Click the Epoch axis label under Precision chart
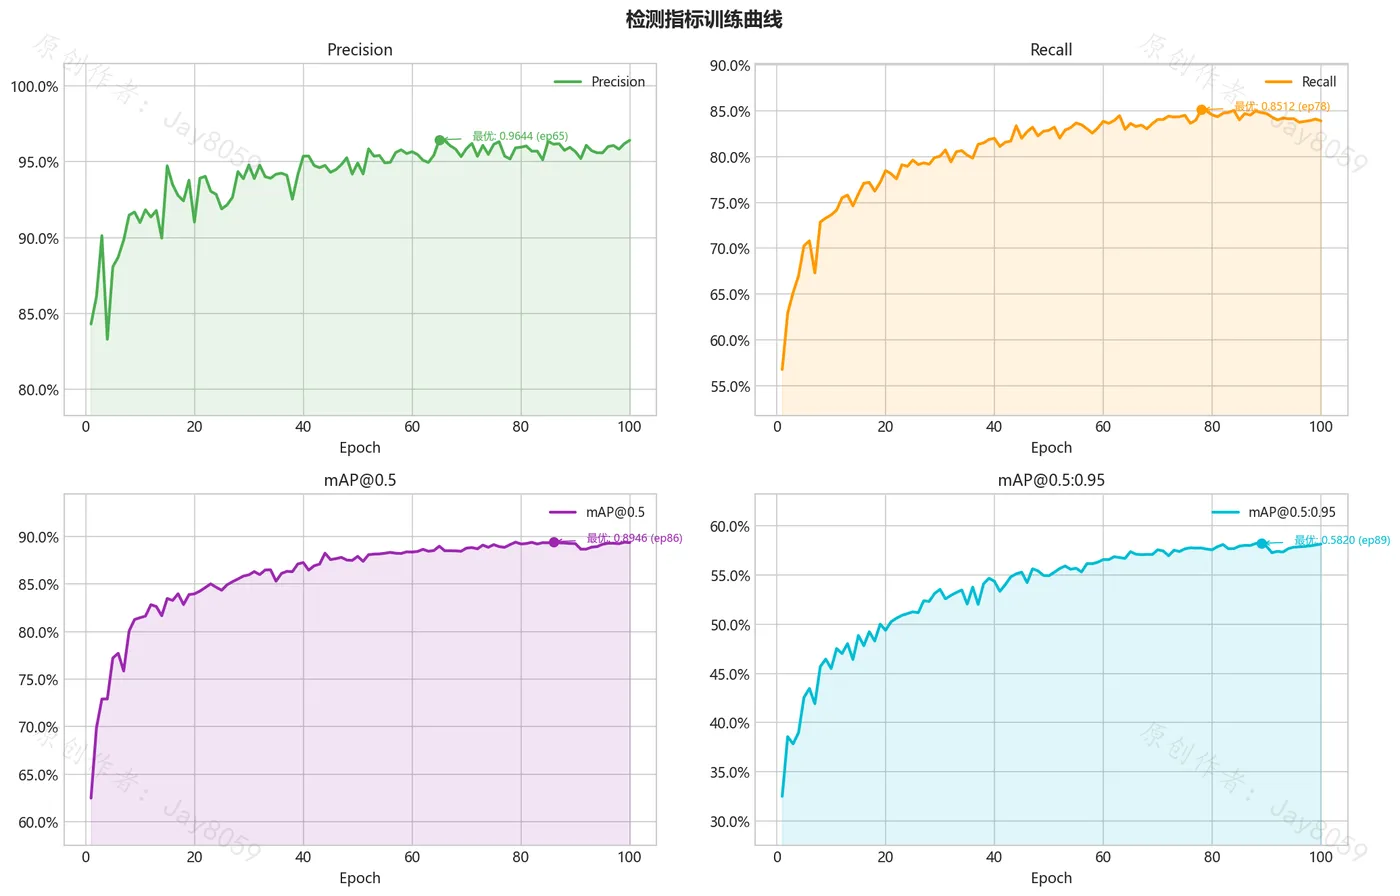Image resolution: width=1400 pixels, height=896 pixels. [x=360, y=448]
